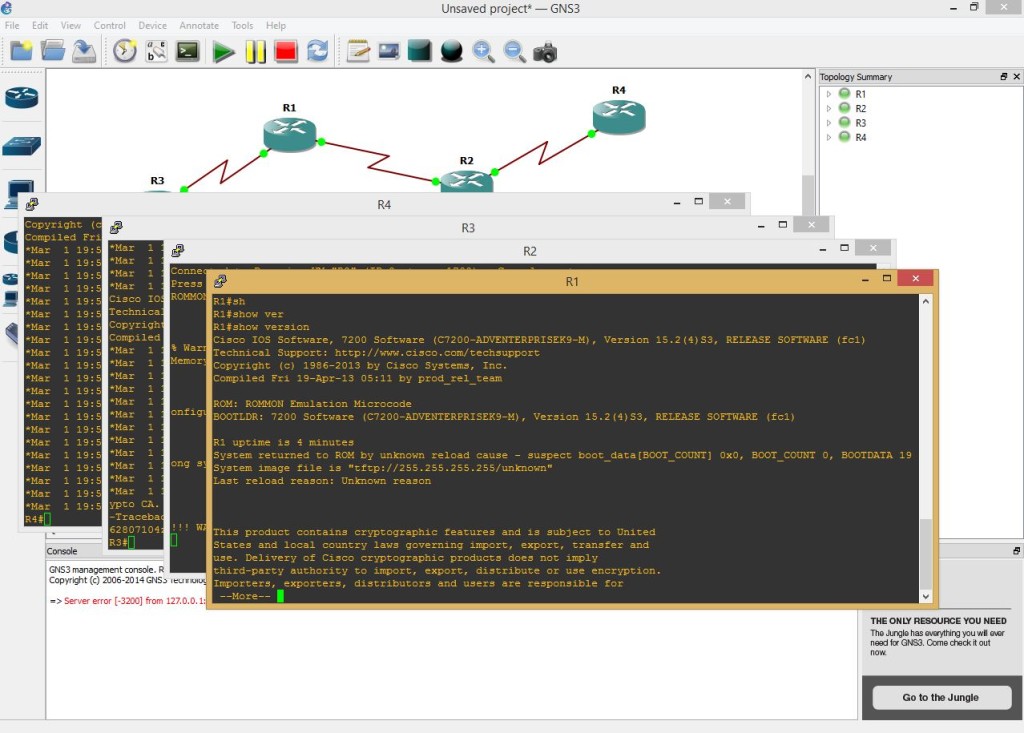
Task: Stop all devices with the red stop icon
Action: point(286,50)
